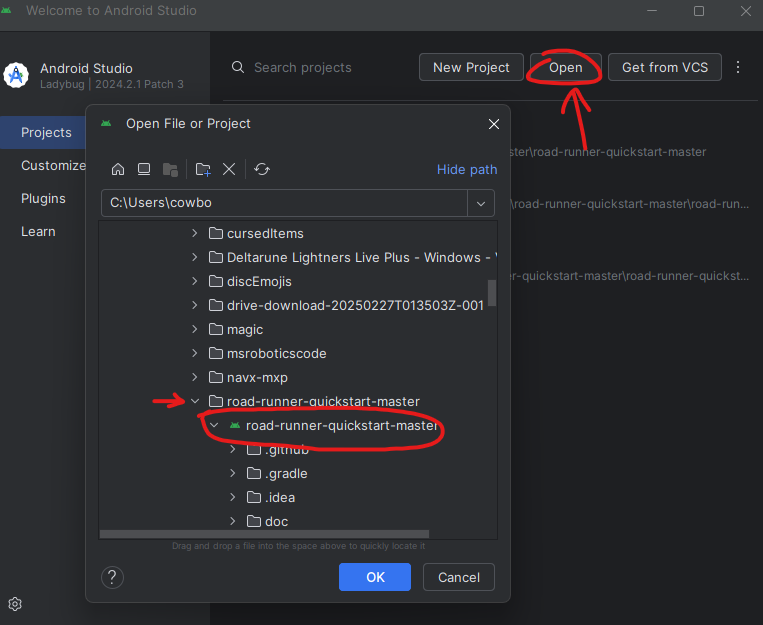Open the Learn tab
The image size is (763, 625).
click(38, 232)
